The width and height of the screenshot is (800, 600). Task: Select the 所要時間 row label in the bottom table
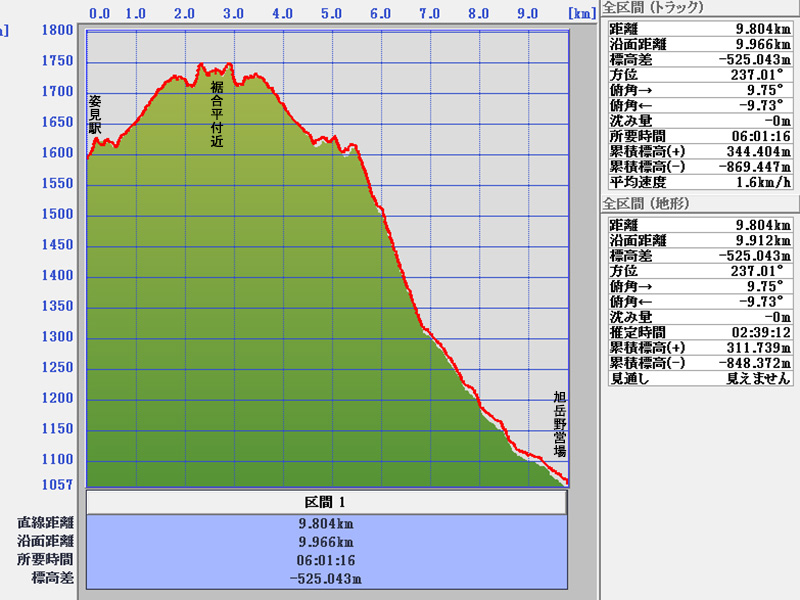[45, 559]
